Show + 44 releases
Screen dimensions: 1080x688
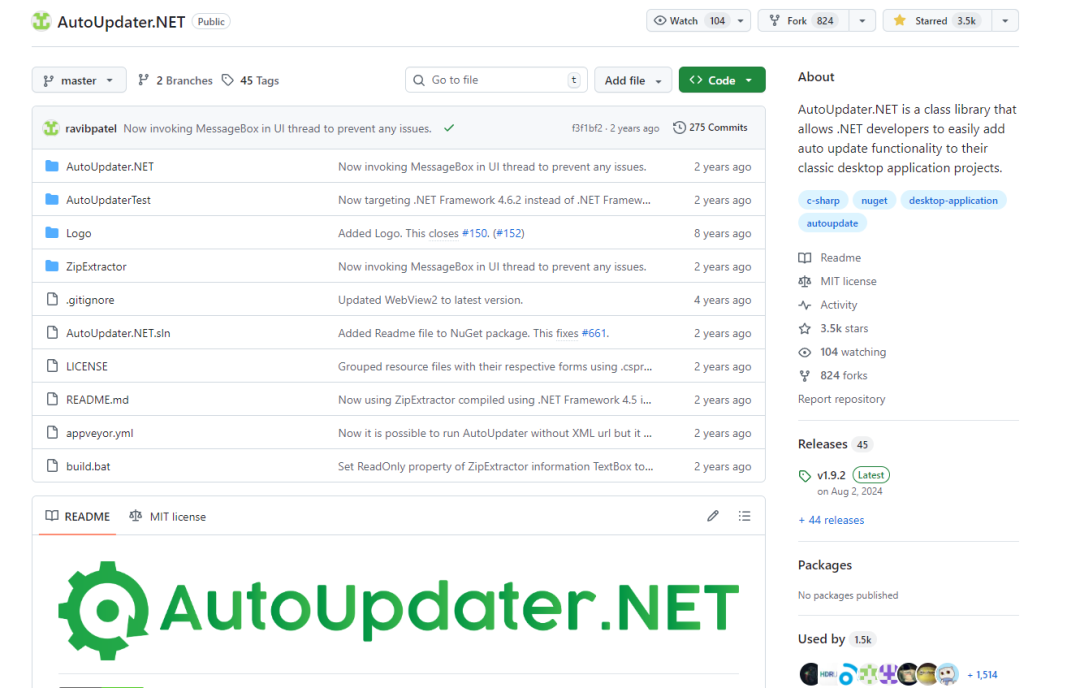click(831, 520)
